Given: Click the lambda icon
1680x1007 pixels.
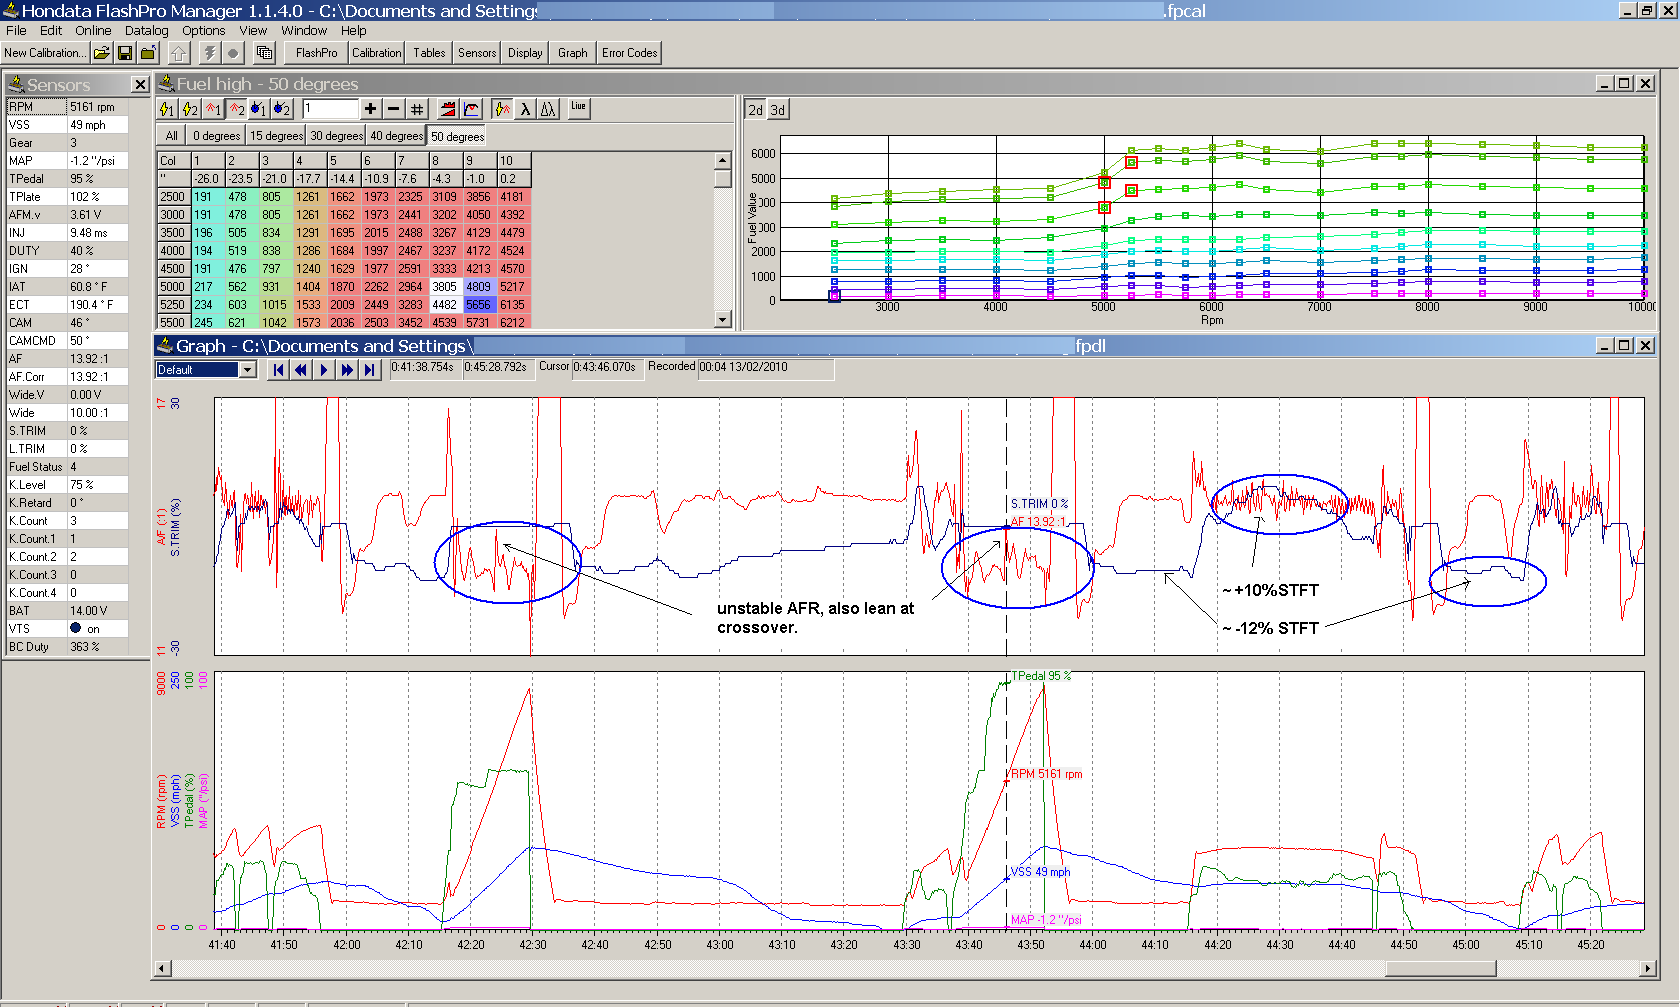Looking at the screenshot, I should [x=526, y=109].
